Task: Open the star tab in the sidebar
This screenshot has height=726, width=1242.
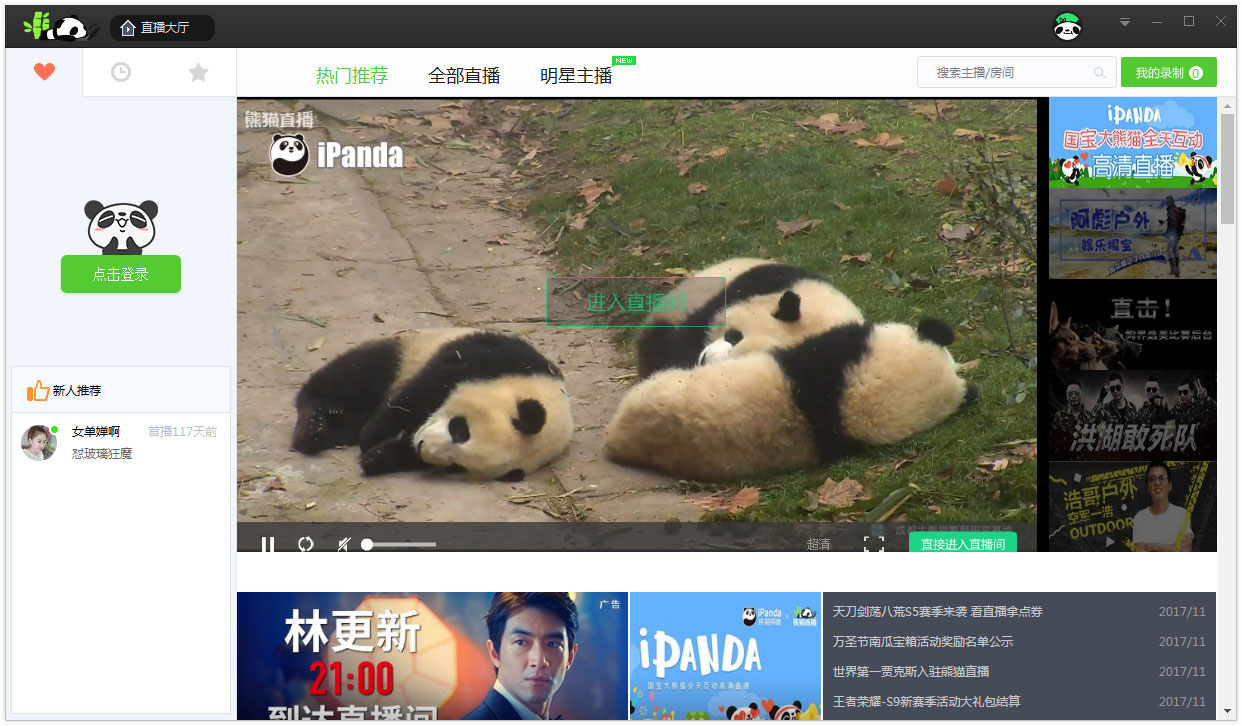Action: [198, 72]
